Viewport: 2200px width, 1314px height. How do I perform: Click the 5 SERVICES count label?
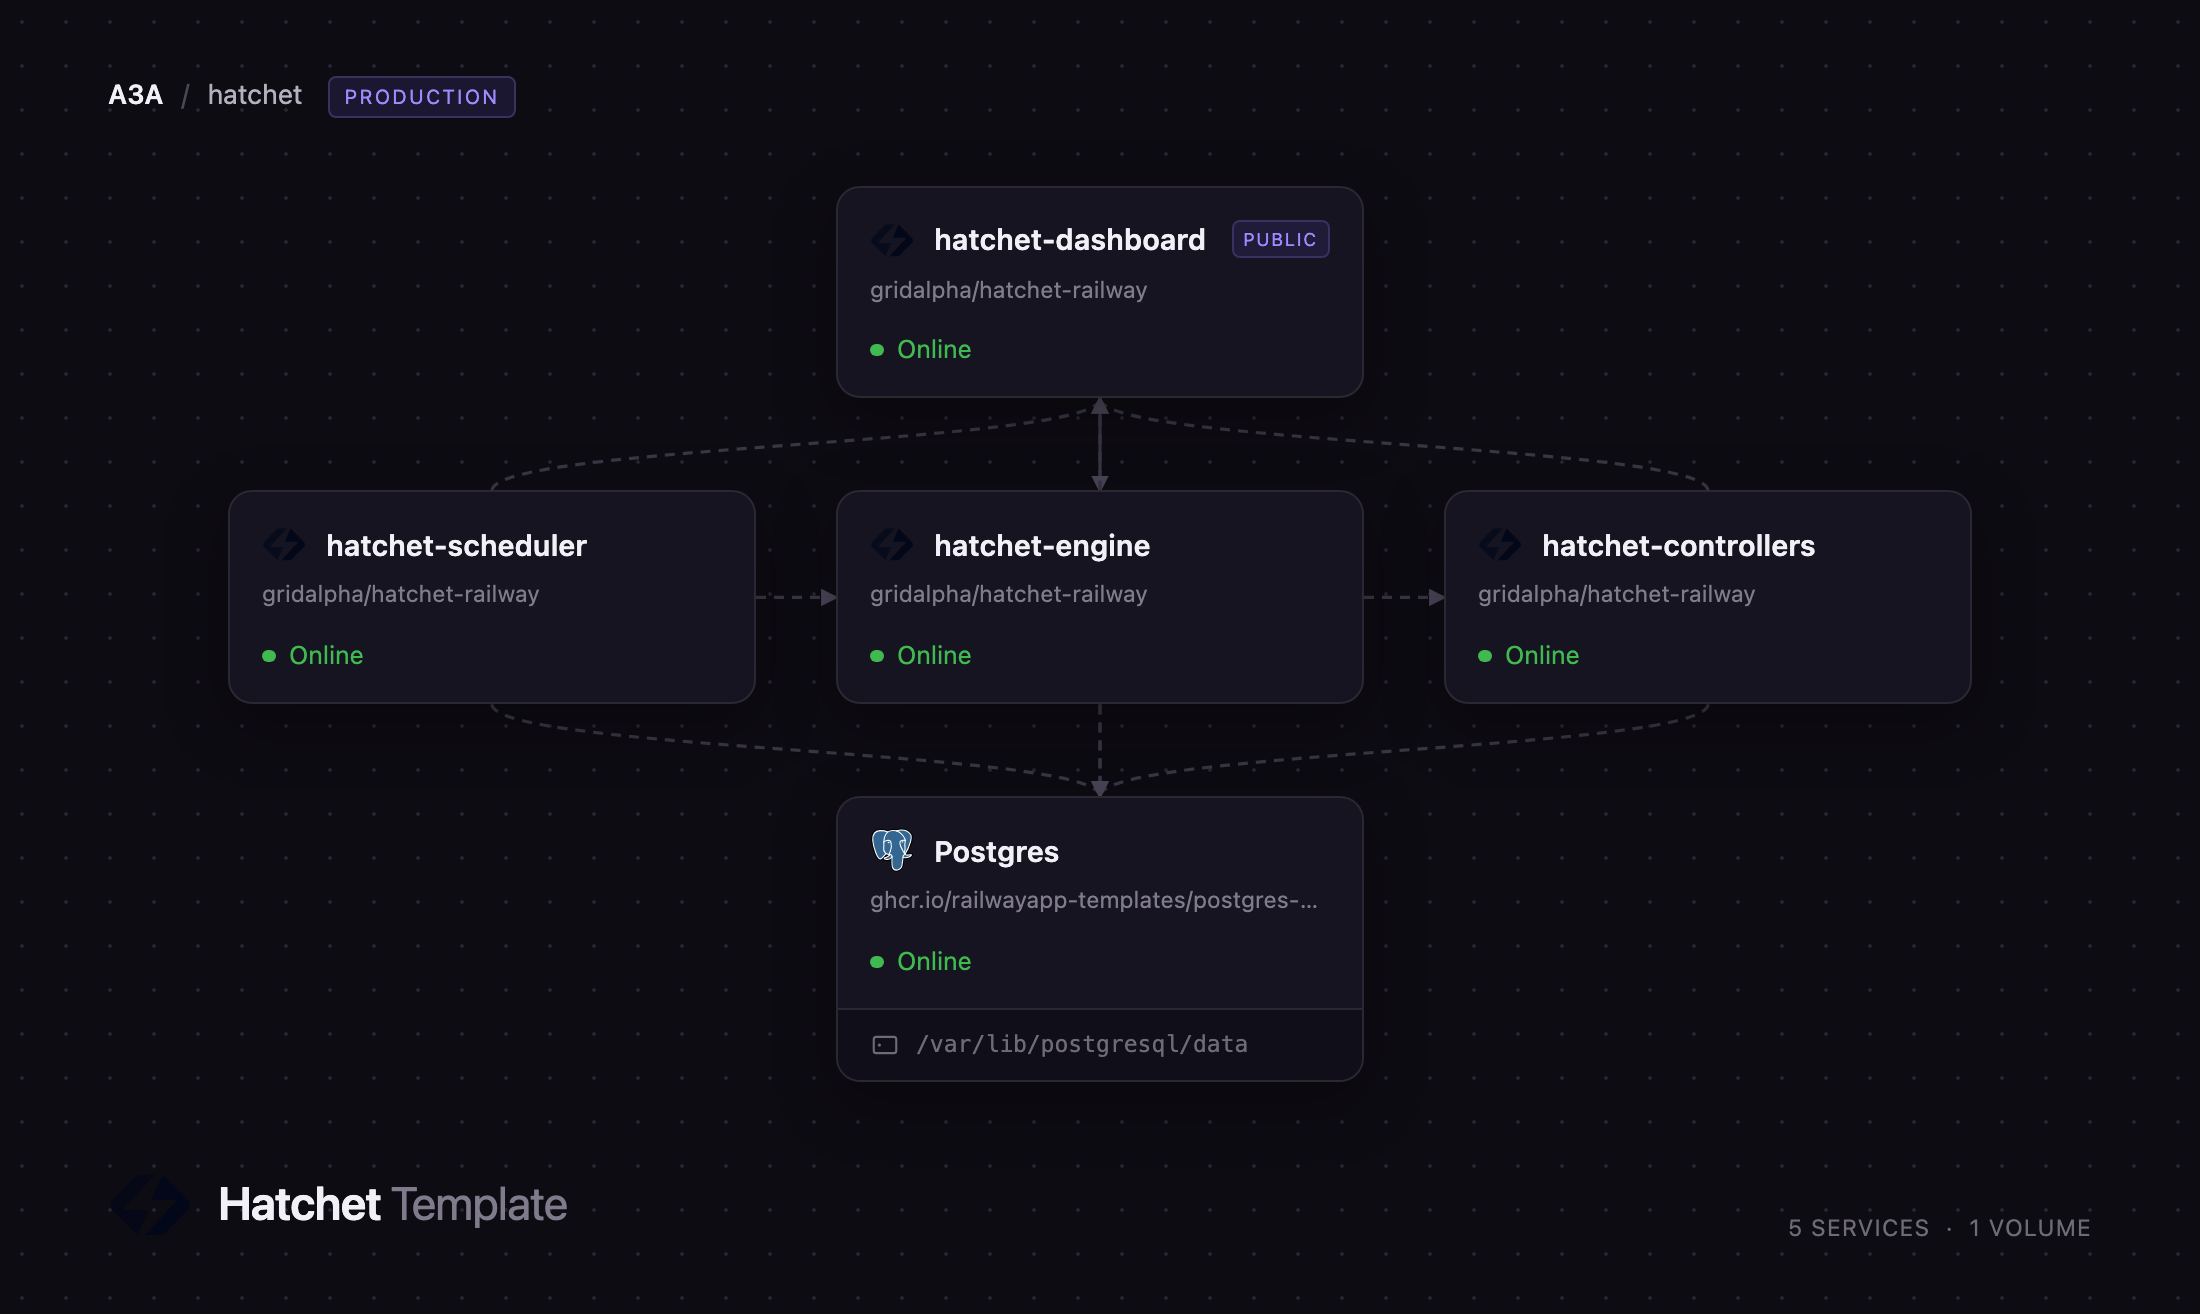click(1859, 1228)
